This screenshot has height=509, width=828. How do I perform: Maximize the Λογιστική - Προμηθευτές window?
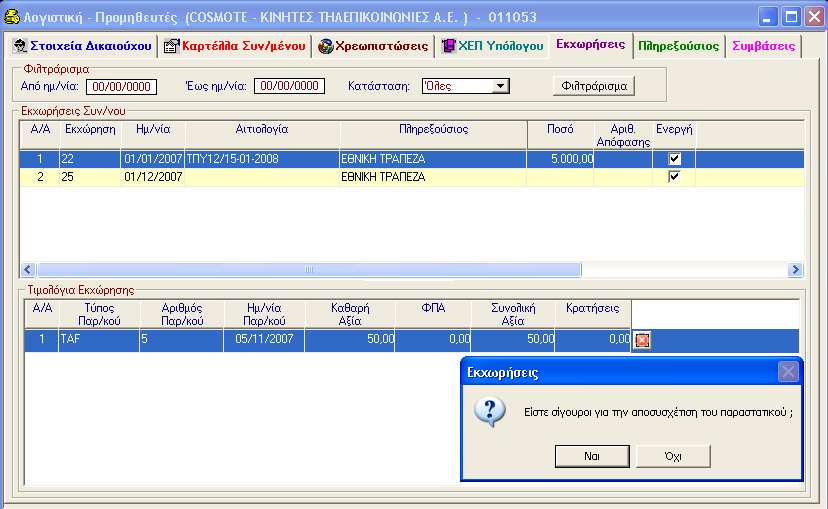tap(791, 17)
